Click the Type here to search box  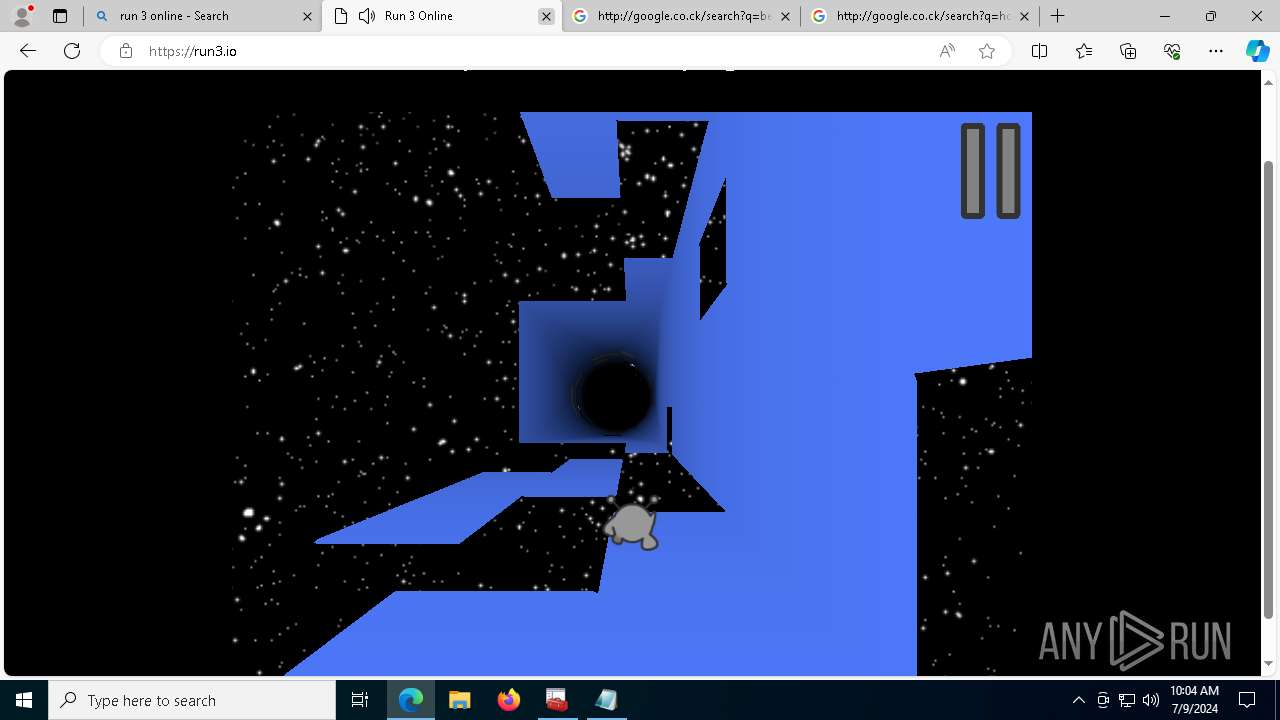(x=192, y=700)
